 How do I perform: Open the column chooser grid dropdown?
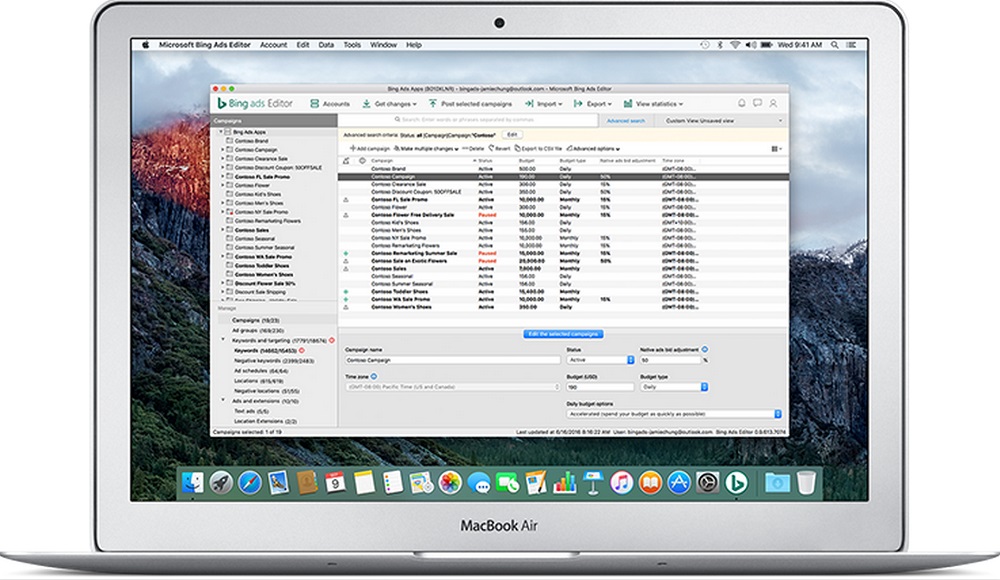(776, 149)
